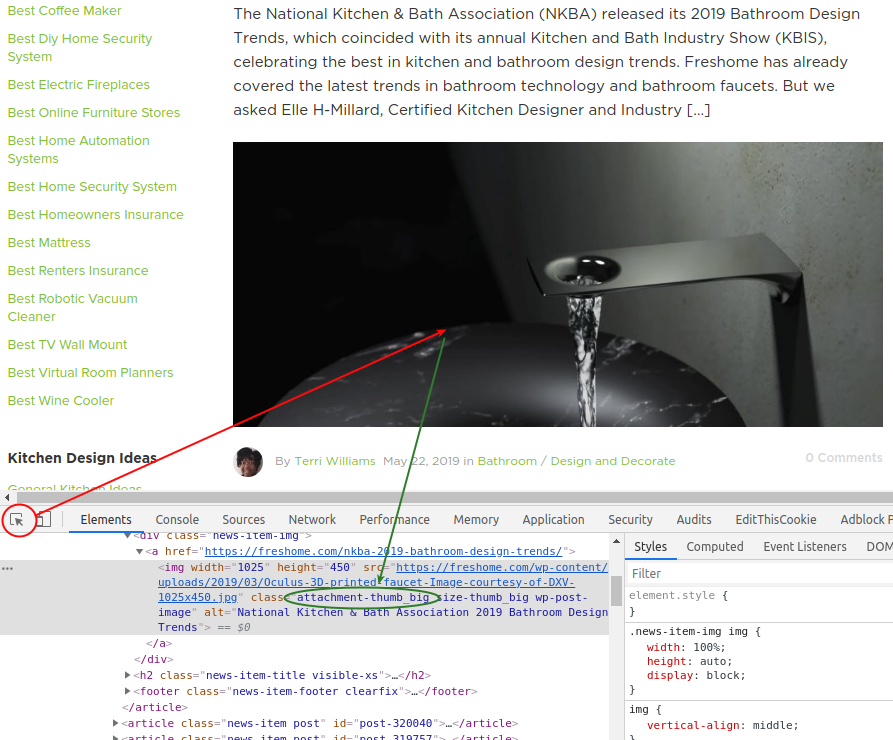Activate the inspect element picker icon
The height and width of the screenshot is (740, 893).
coord(17,519)
